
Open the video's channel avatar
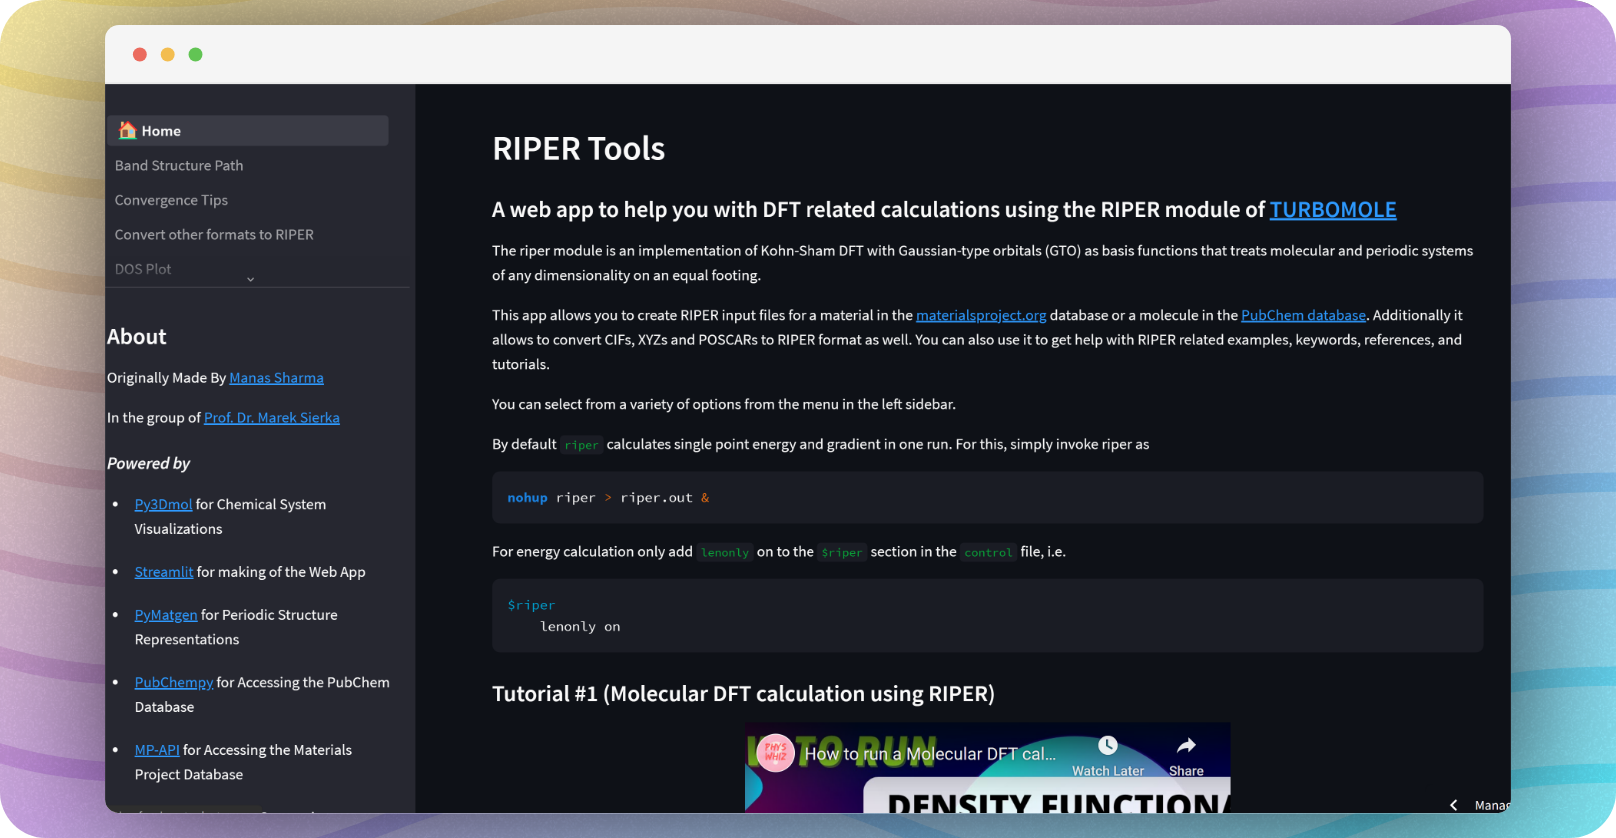(775, 754)
